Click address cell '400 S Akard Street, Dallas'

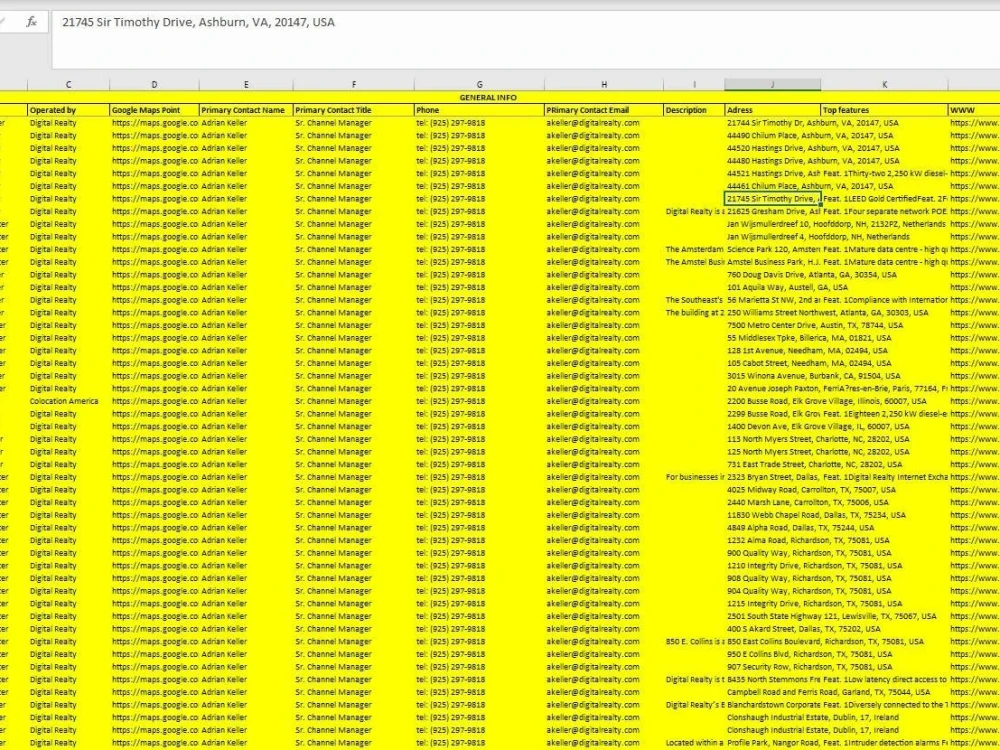(x=773, y=629)
